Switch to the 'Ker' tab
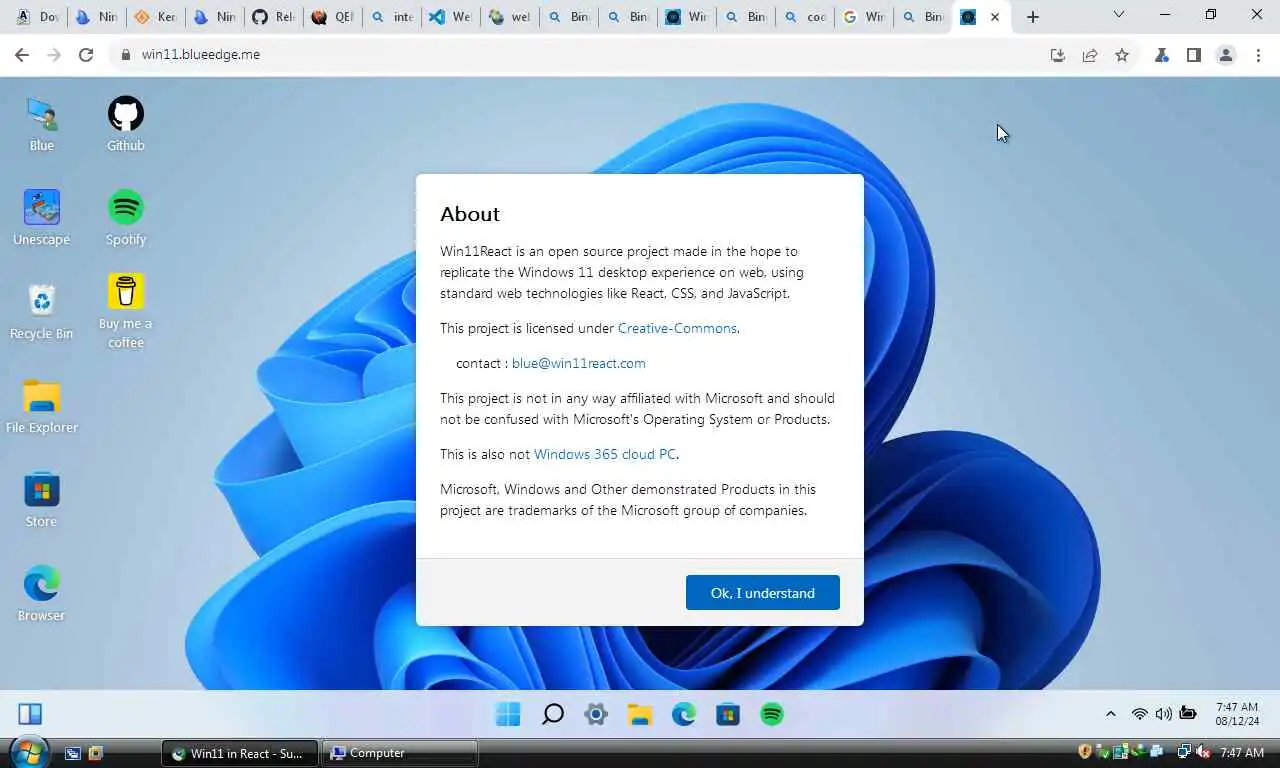Image resolution: width=1280 pixels, height=768 pixels. click(x=155, y=17)
